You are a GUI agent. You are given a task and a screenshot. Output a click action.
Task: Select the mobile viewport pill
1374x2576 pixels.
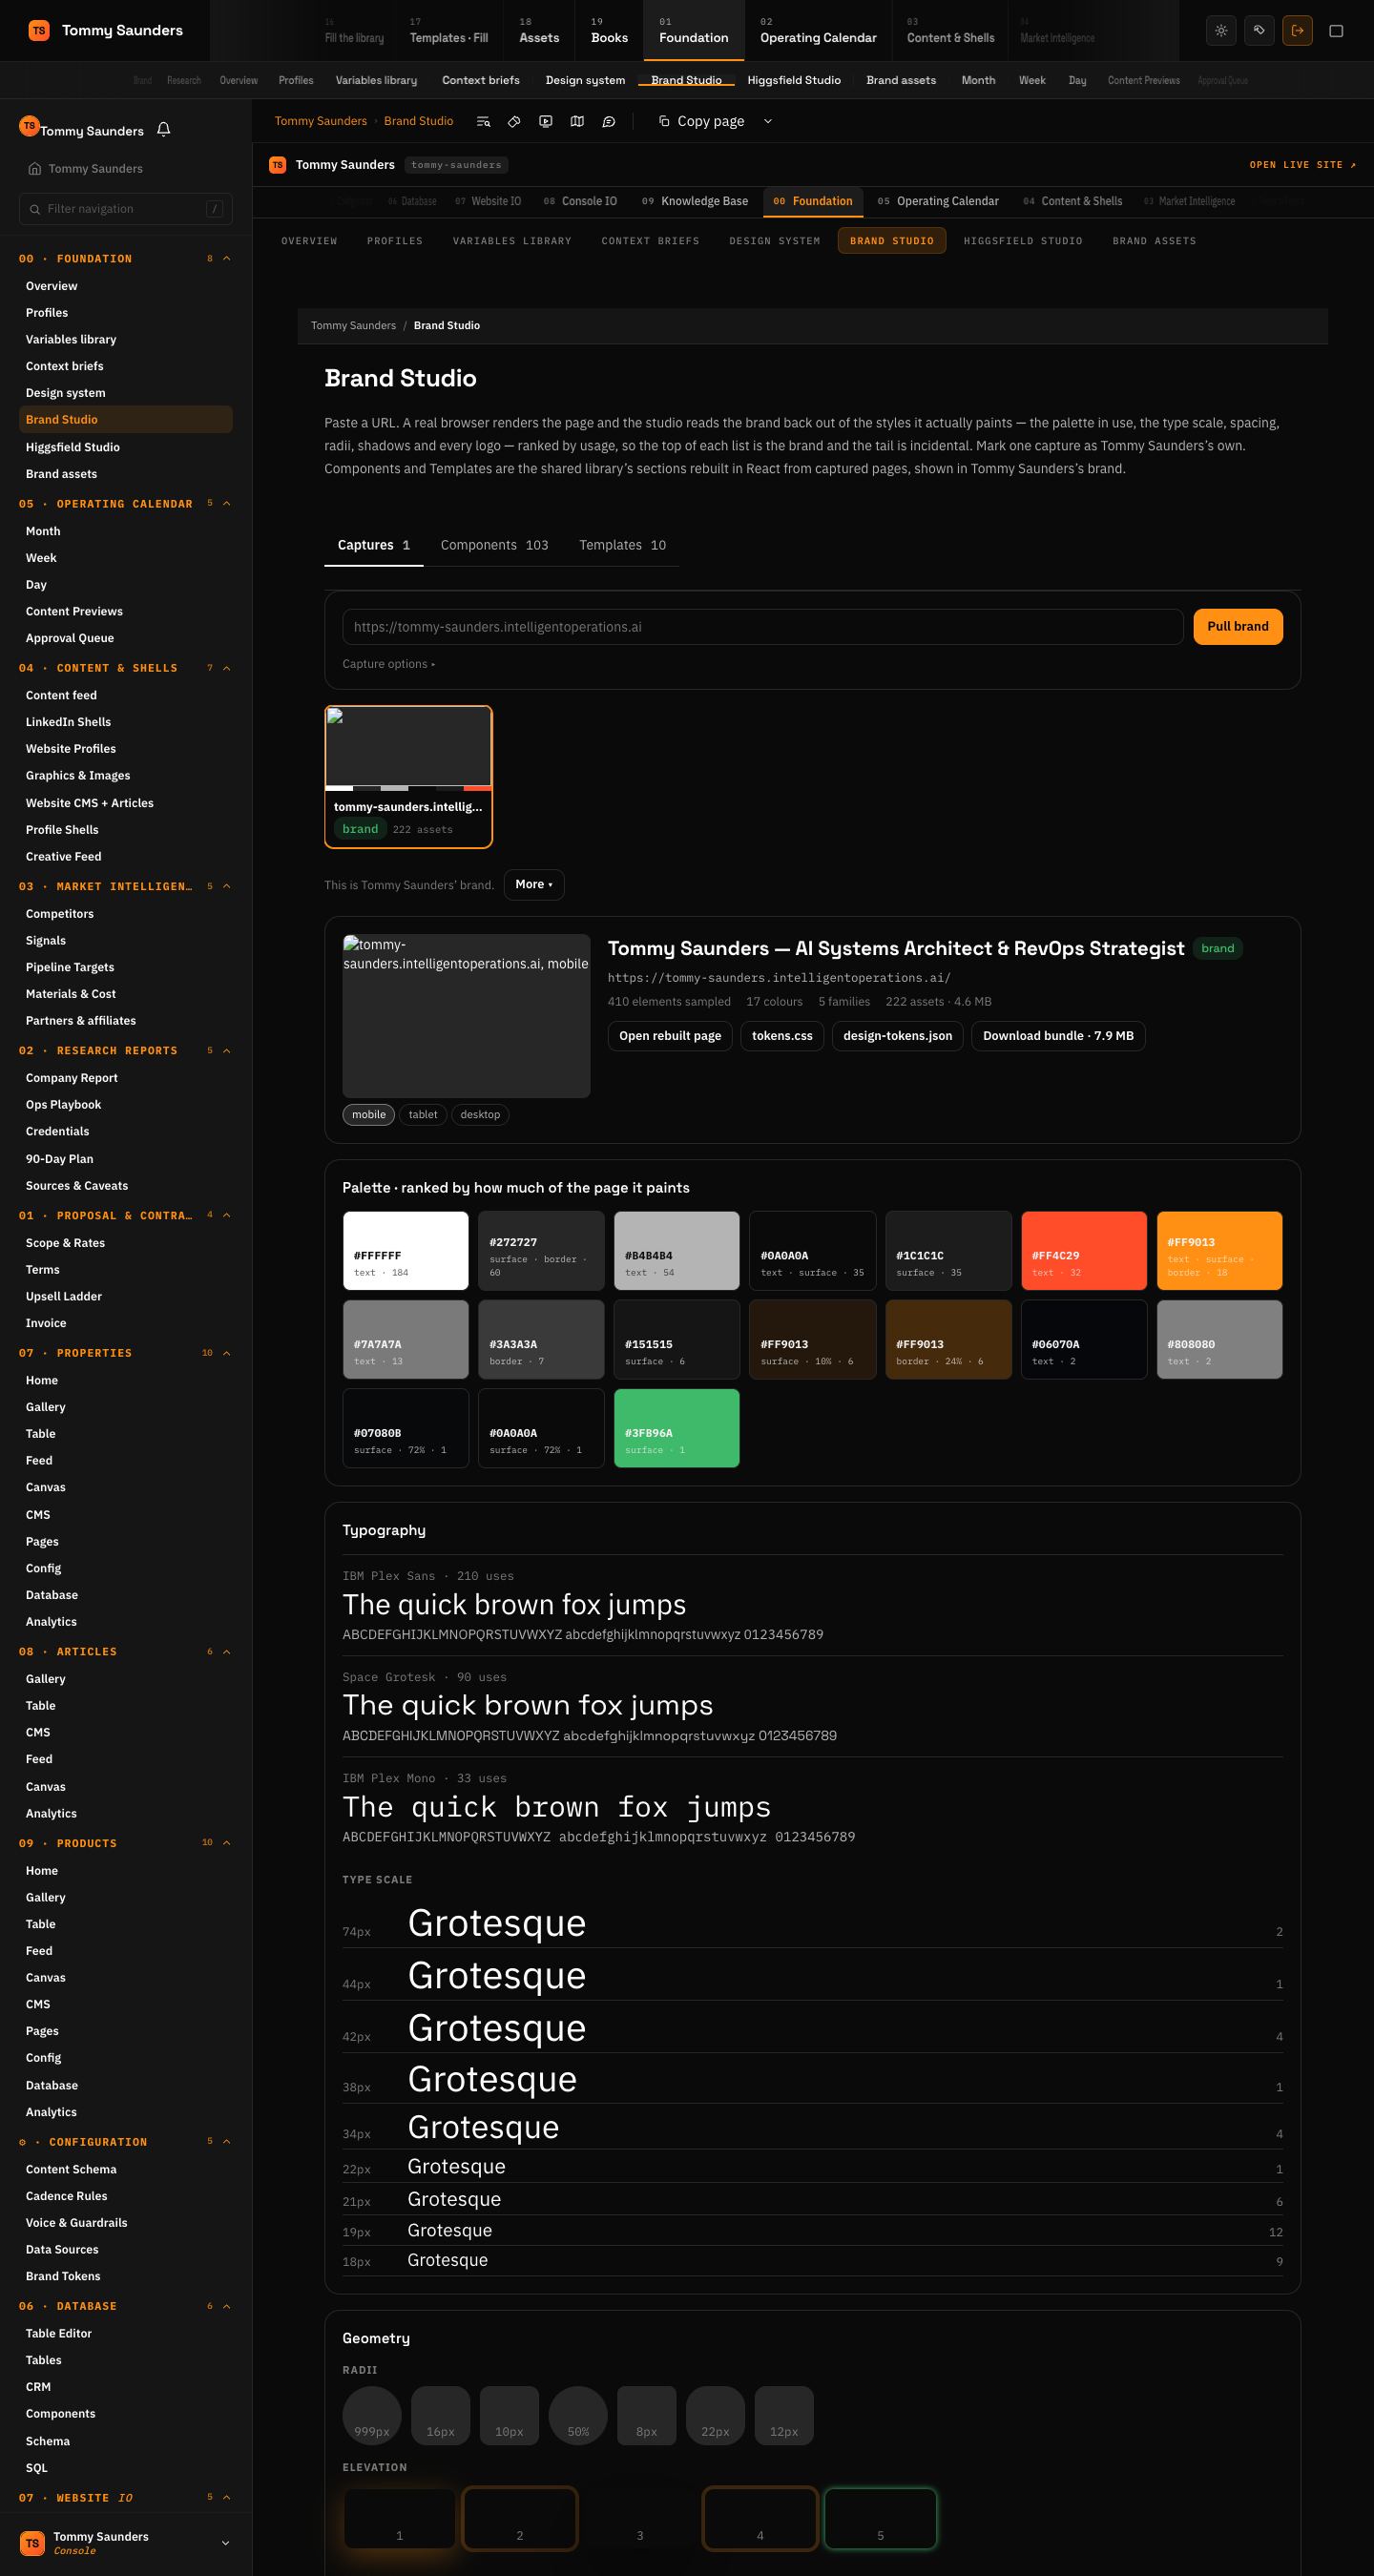tap(369, 1115)
